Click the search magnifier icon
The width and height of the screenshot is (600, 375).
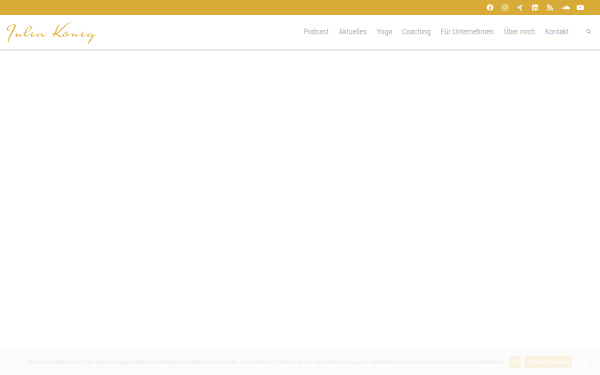pos(589,32)
